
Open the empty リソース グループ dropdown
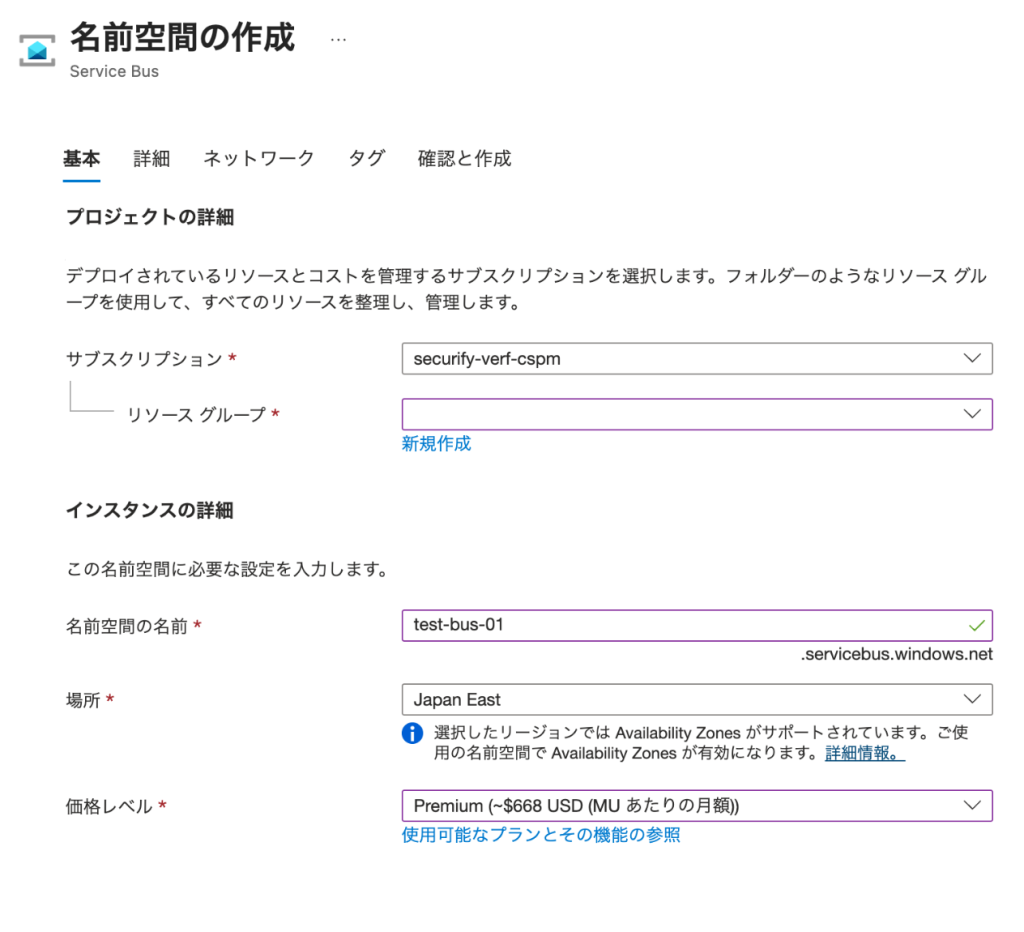(696, 414)
